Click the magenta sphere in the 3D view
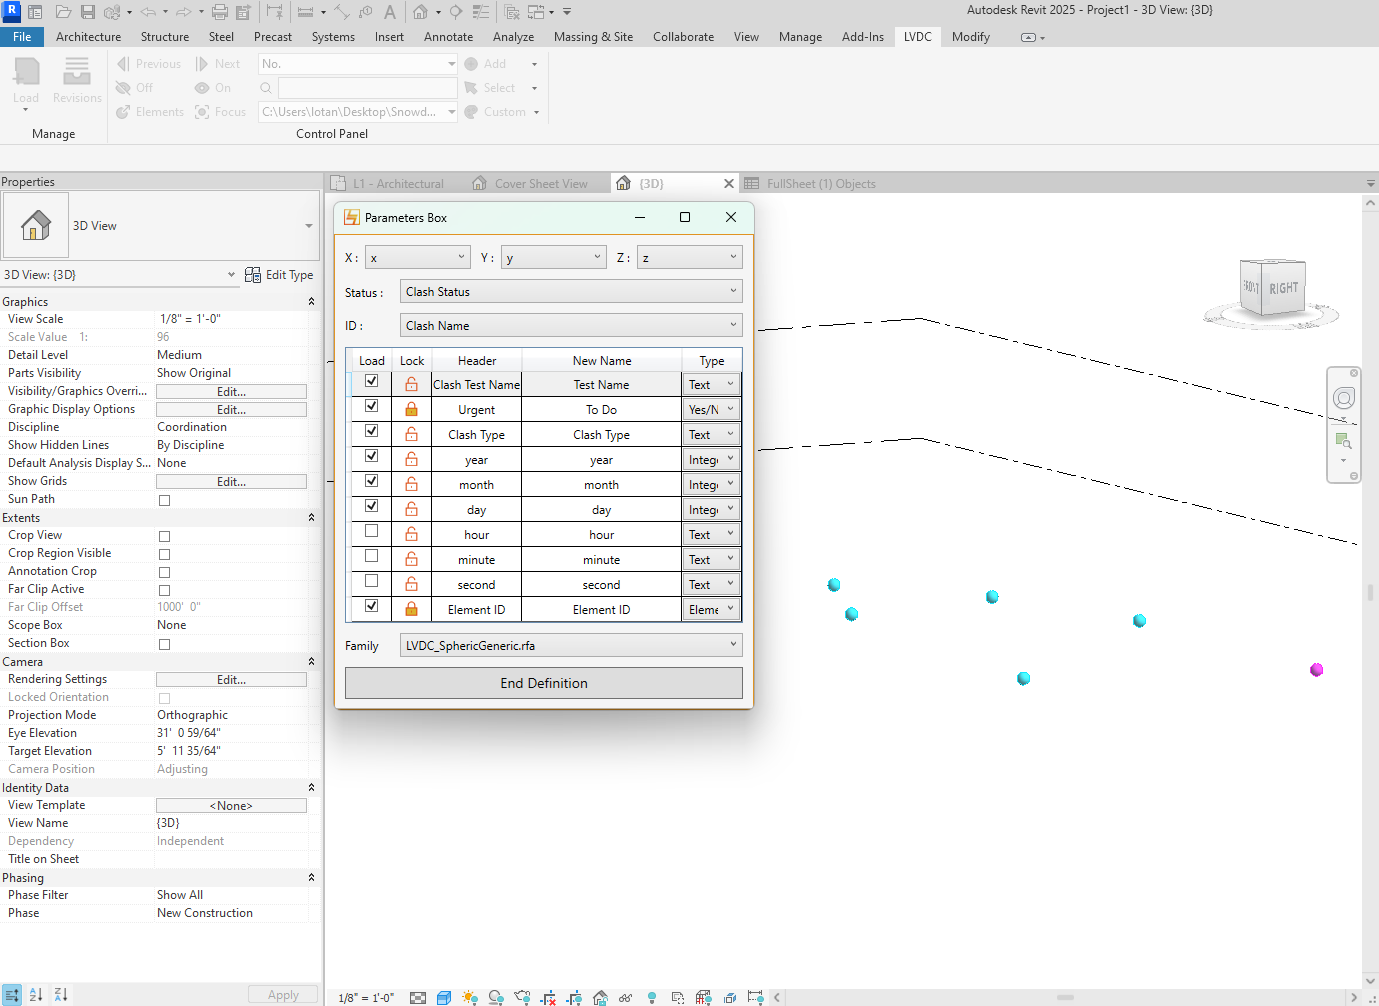 coord(1316,670)
